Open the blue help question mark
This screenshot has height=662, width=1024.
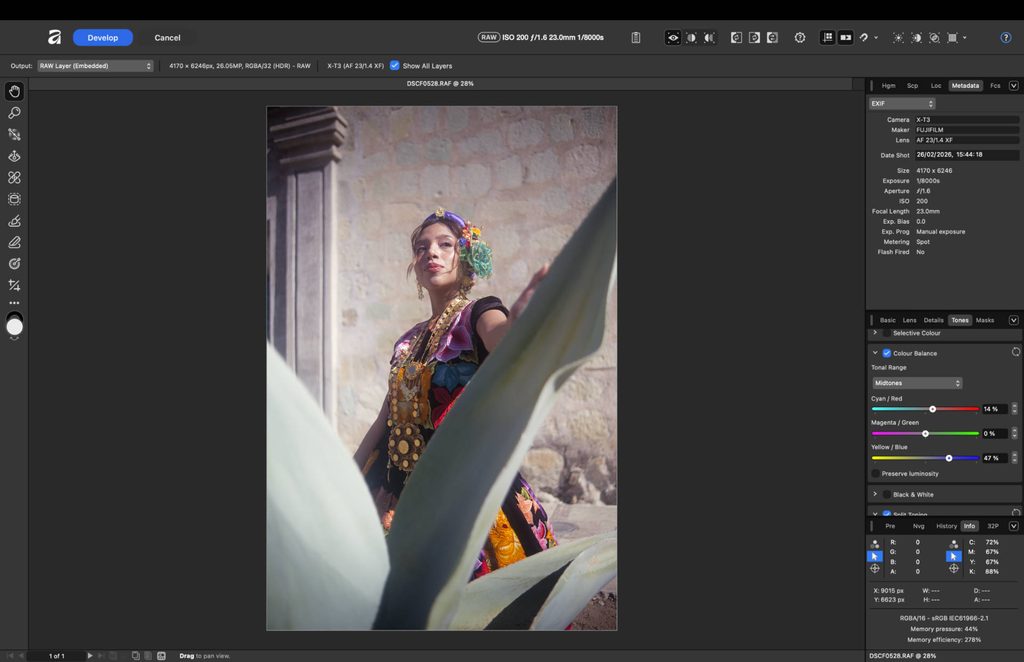point(1006,37)
